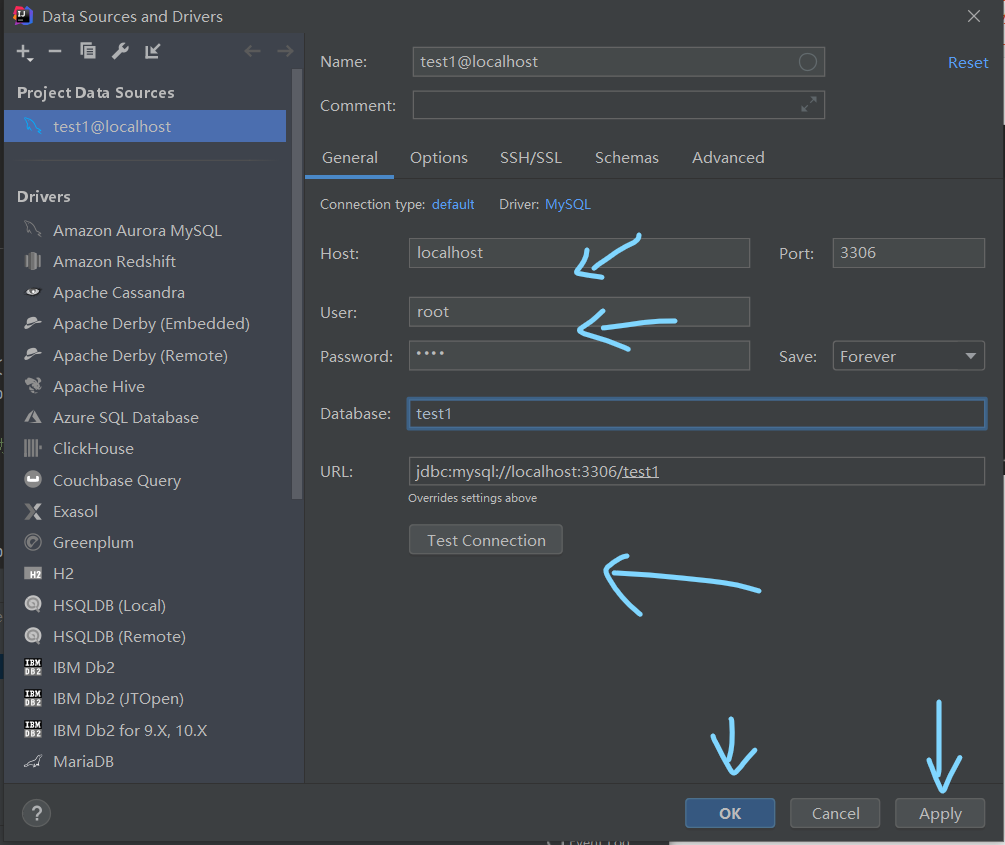Select the Exasol driver
1005x845 pixels.
pos(75,512)
